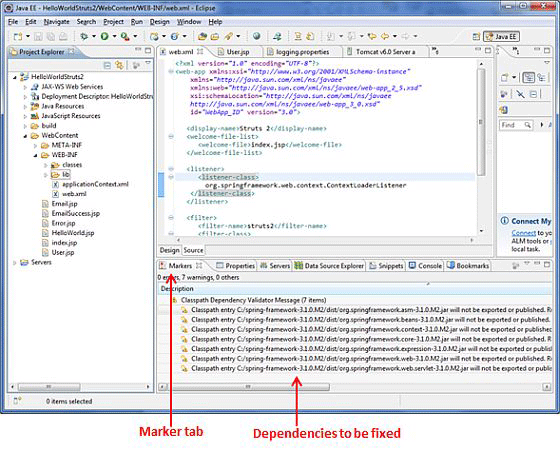The width and height of the screenshot is (560, 451).
Task: Minimize the Project Explorer panel
Action: (138, 50)
